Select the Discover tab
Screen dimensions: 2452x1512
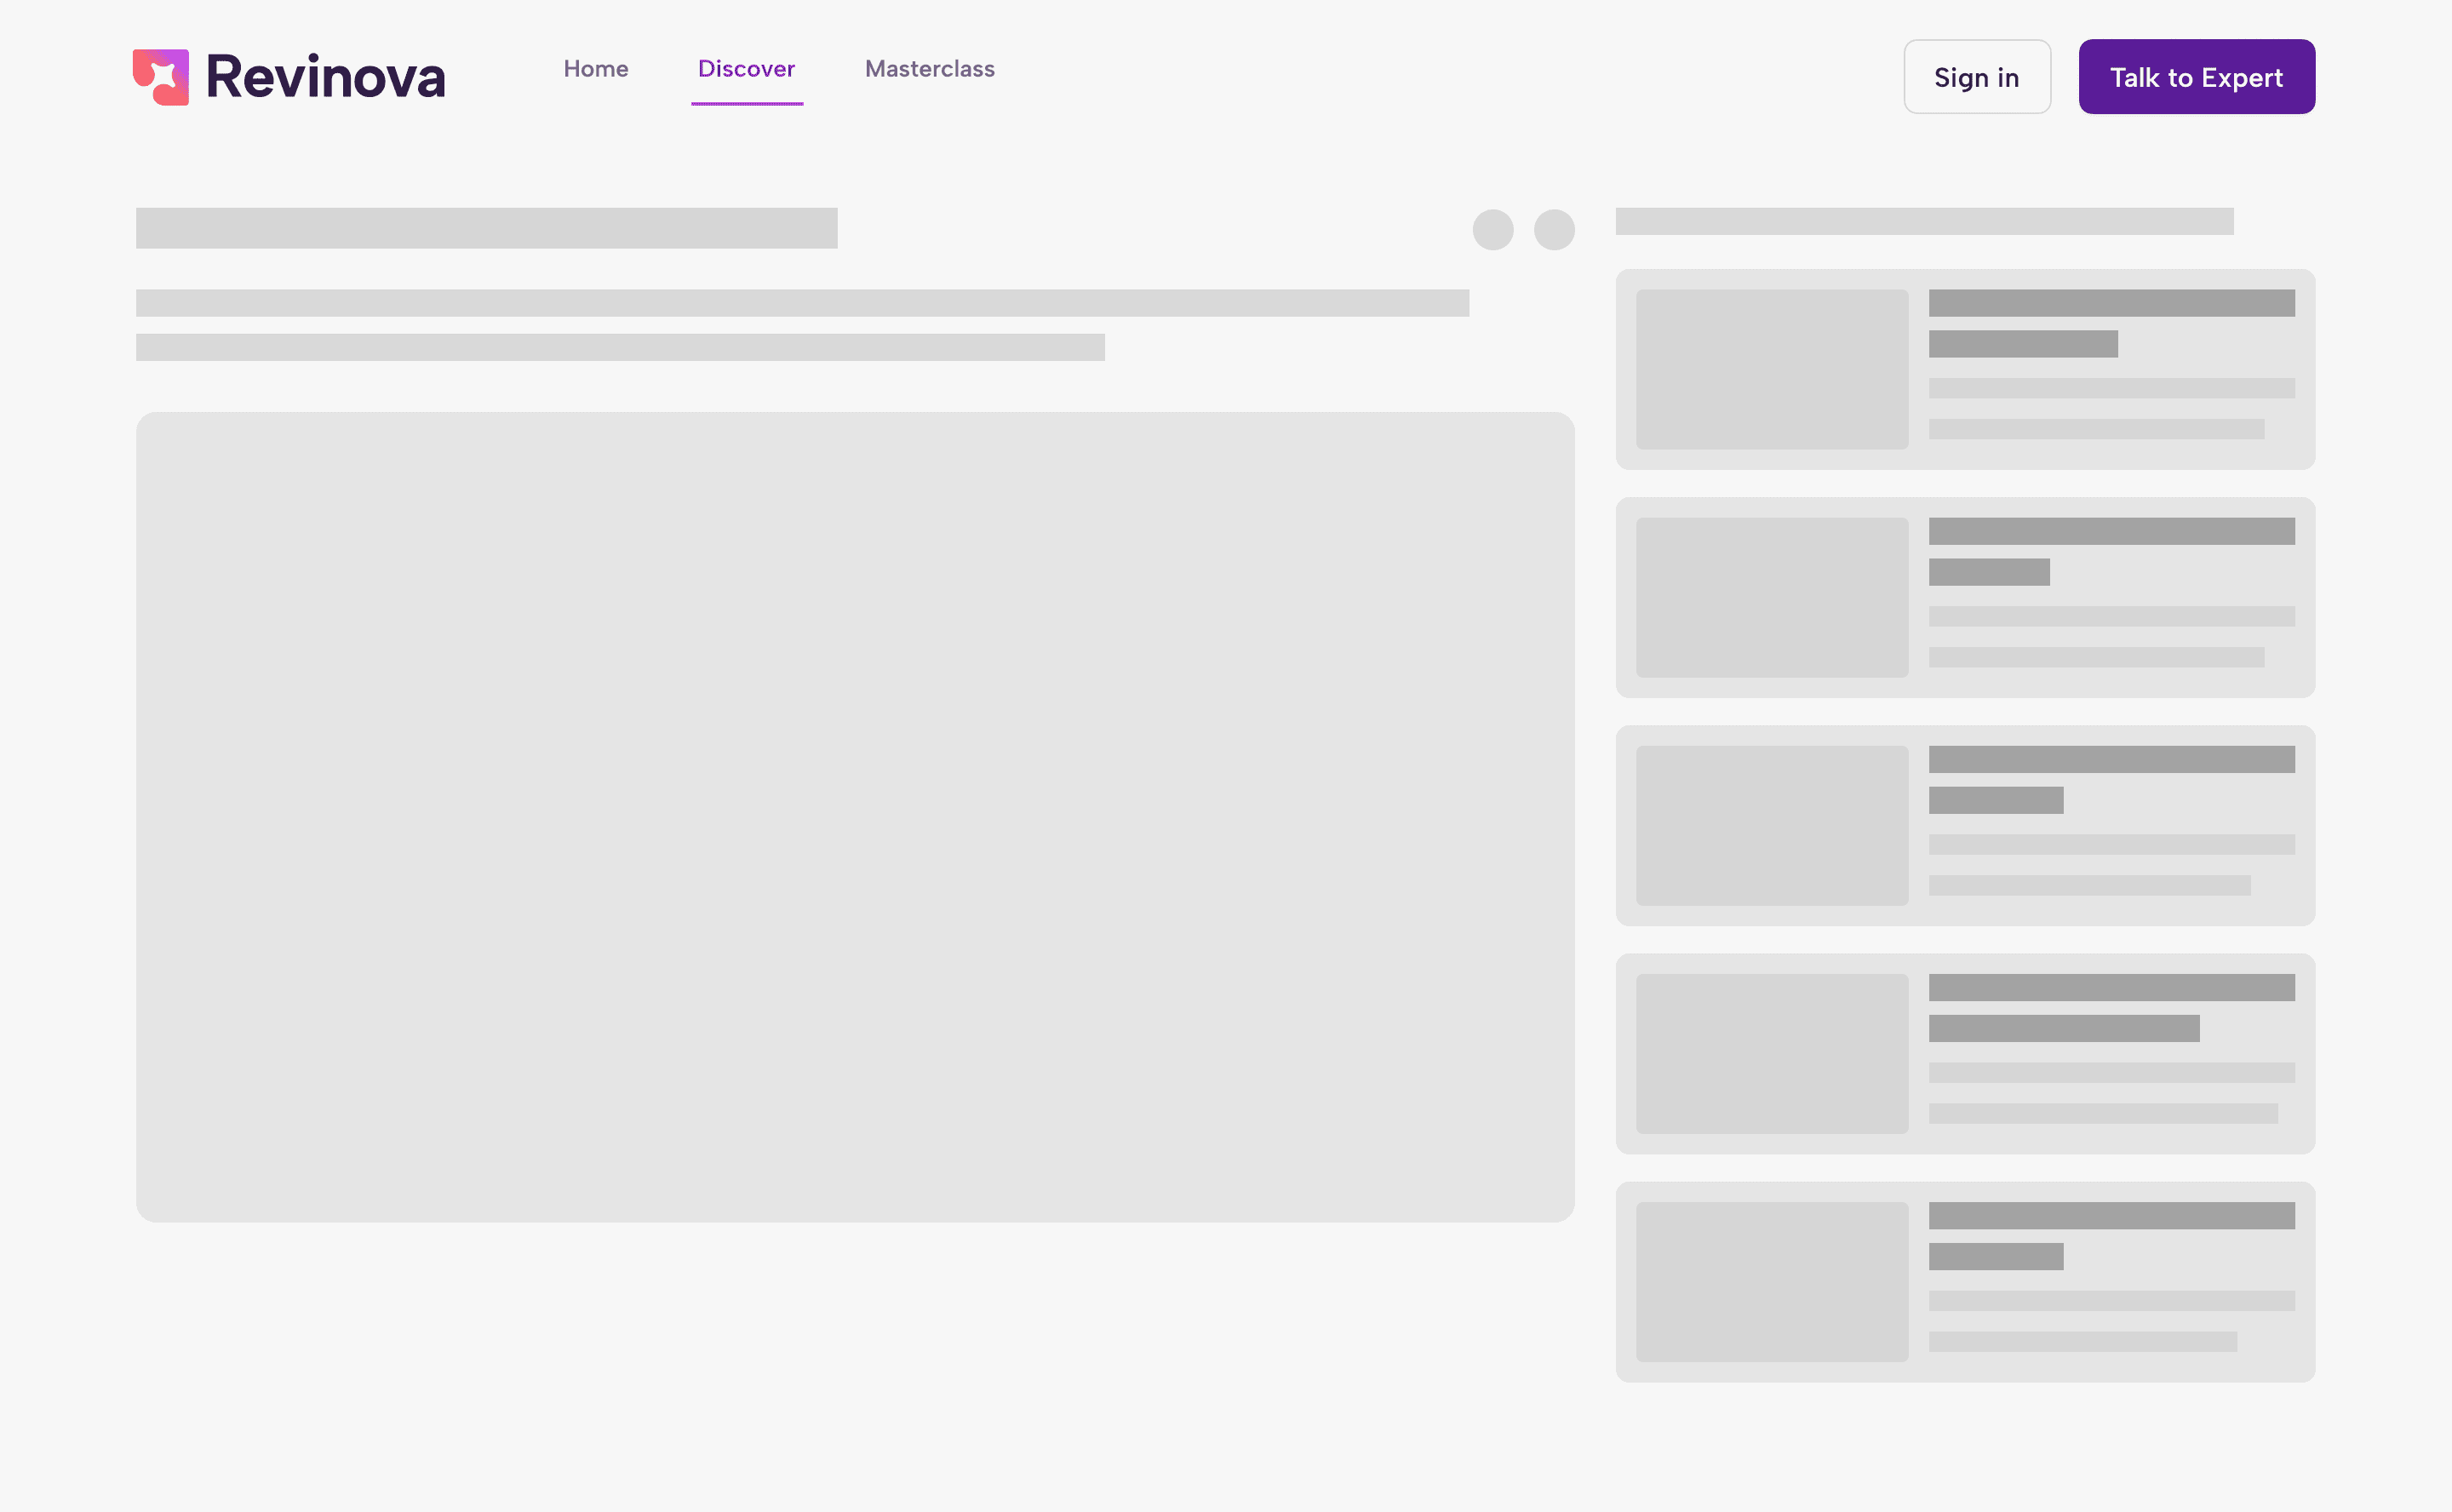coord(746,69)
